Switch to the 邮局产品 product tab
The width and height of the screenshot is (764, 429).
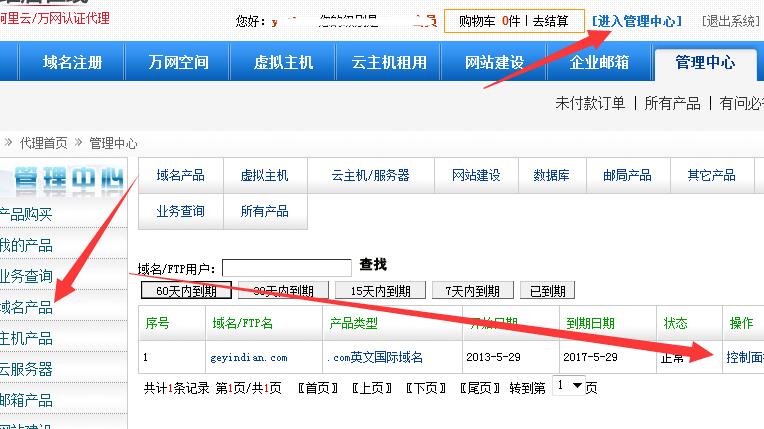coord(627,175)
